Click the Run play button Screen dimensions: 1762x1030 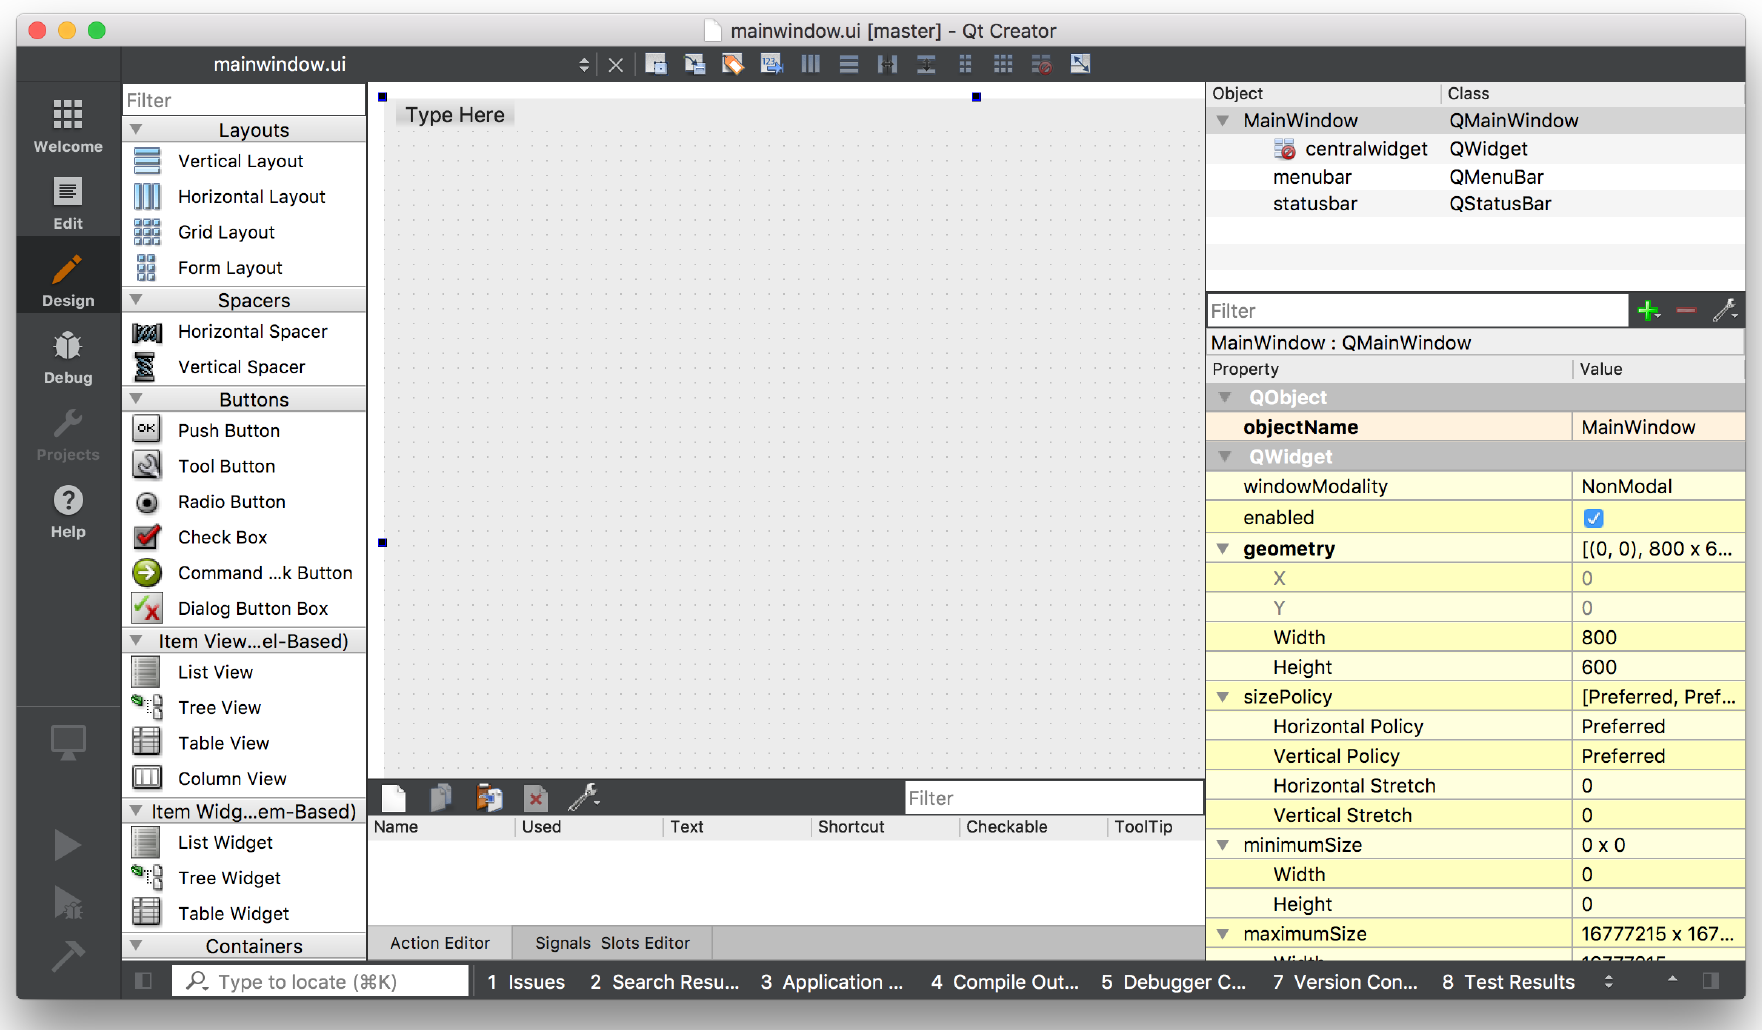68,845
